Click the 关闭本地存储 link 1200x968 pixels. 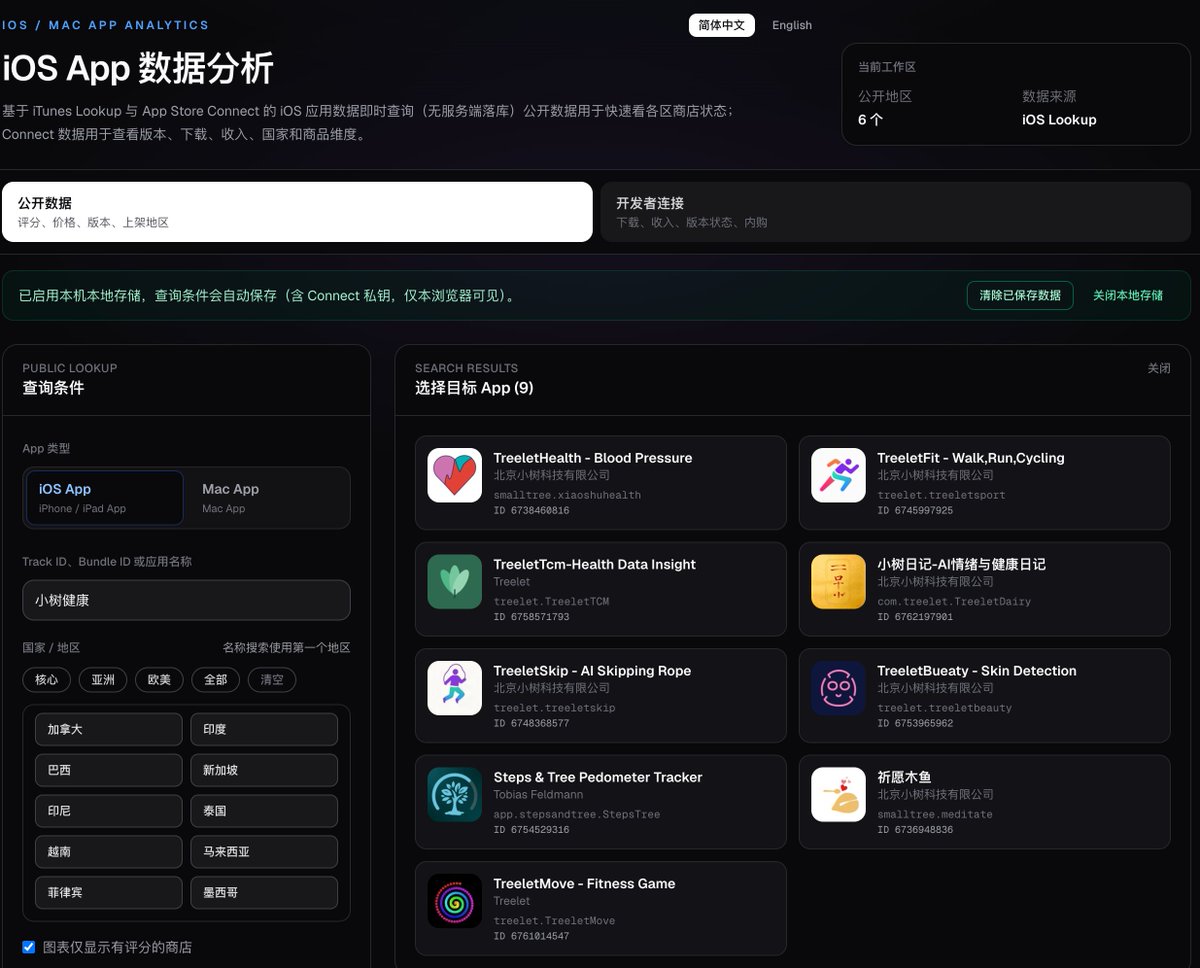pyautogui.click(x=1128, y=295)
